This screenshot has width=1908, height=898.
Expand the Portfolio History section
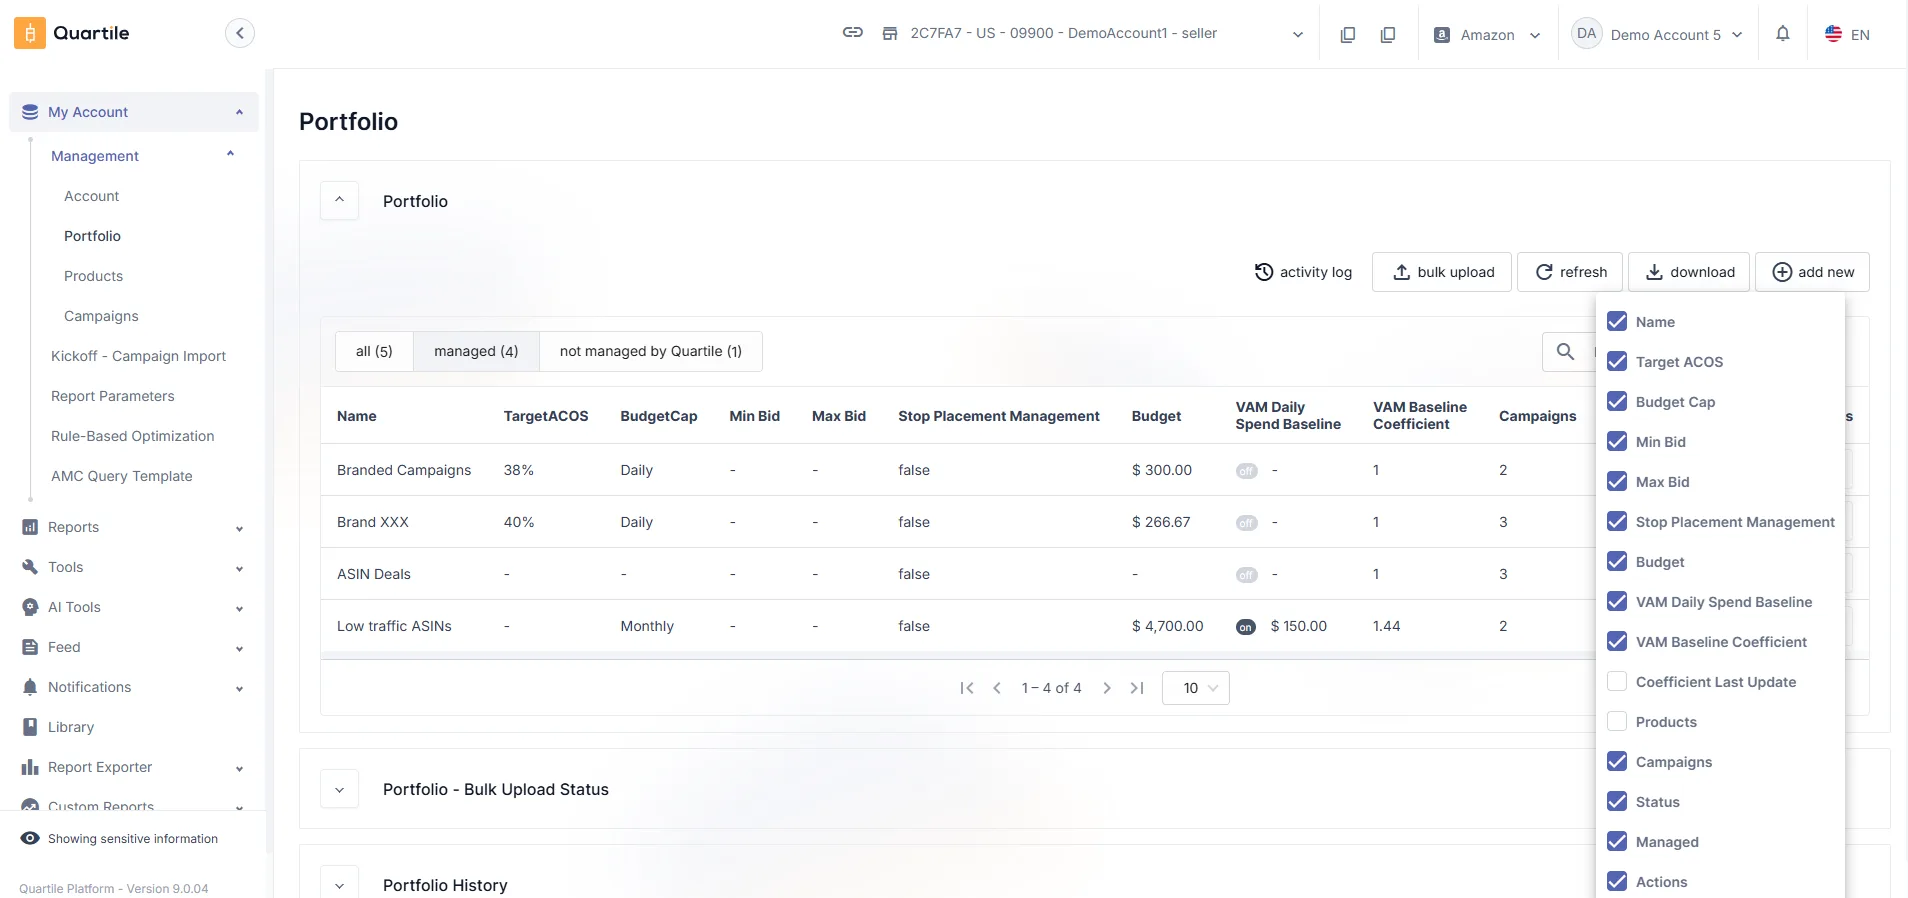point(340,885)
